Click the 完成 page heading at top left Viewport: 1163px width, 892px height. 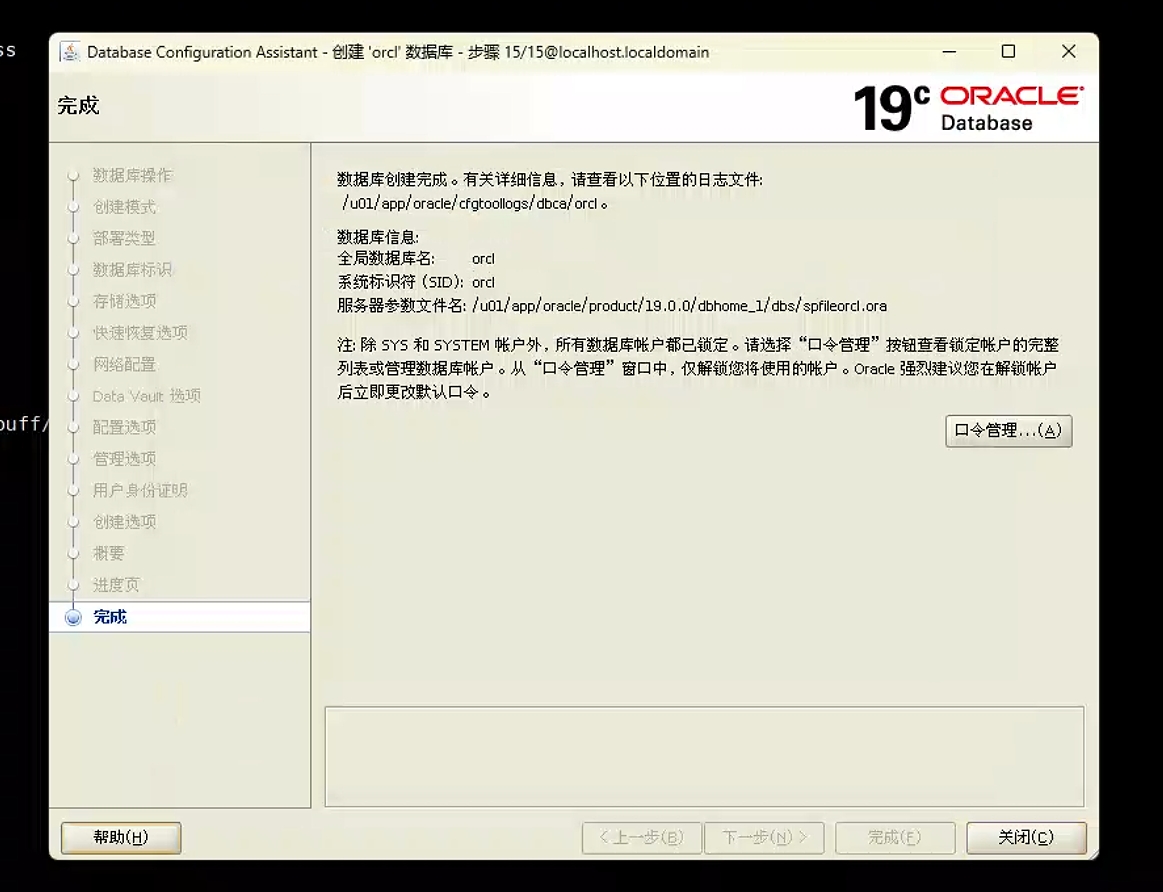coord(78,106)
